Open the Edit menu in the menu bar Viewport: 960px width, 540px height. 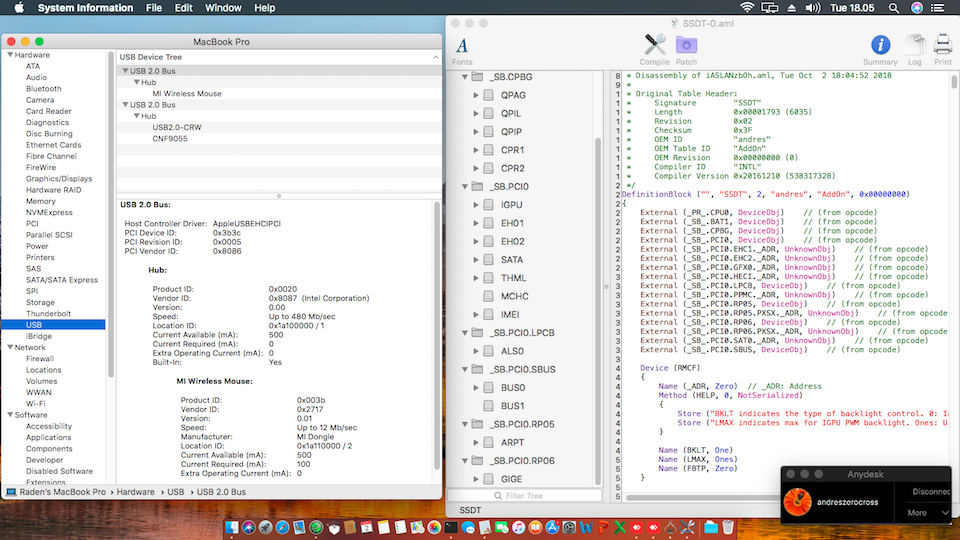[x=185, y=8]
